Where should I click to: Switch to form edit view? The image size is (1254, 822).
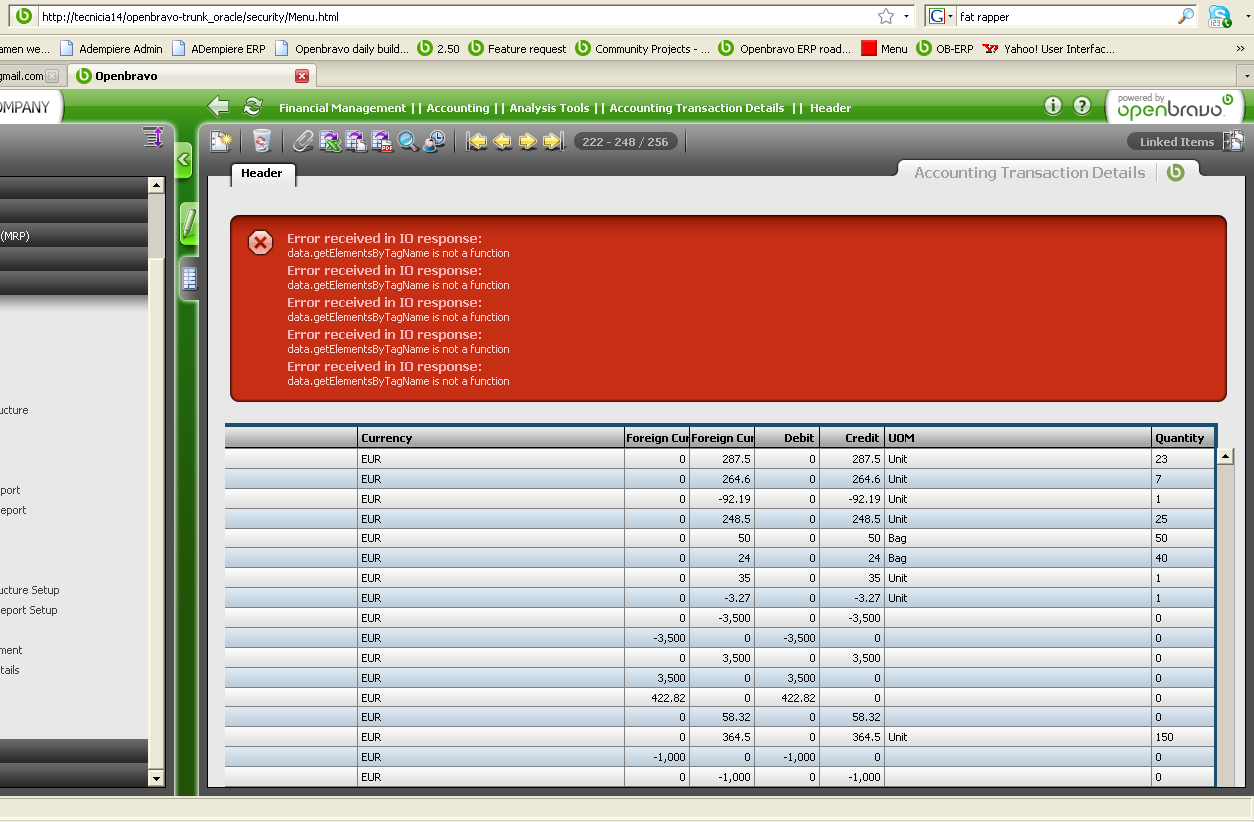coord(189,223)
